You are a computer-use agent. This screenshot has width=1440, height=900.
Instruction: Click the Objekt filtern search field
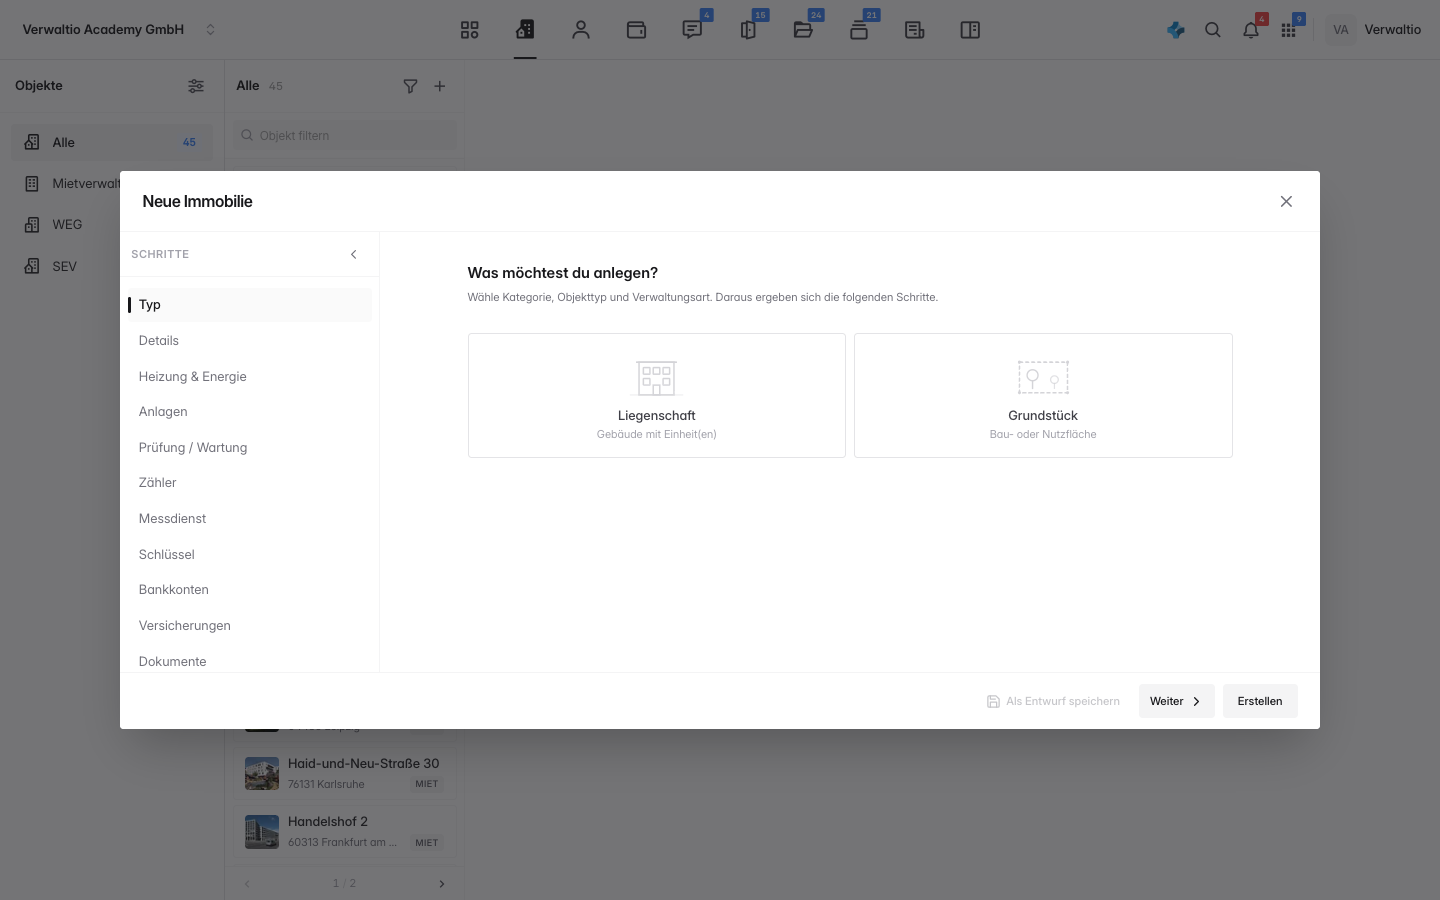pyautogui.click(x=346, y=135)
